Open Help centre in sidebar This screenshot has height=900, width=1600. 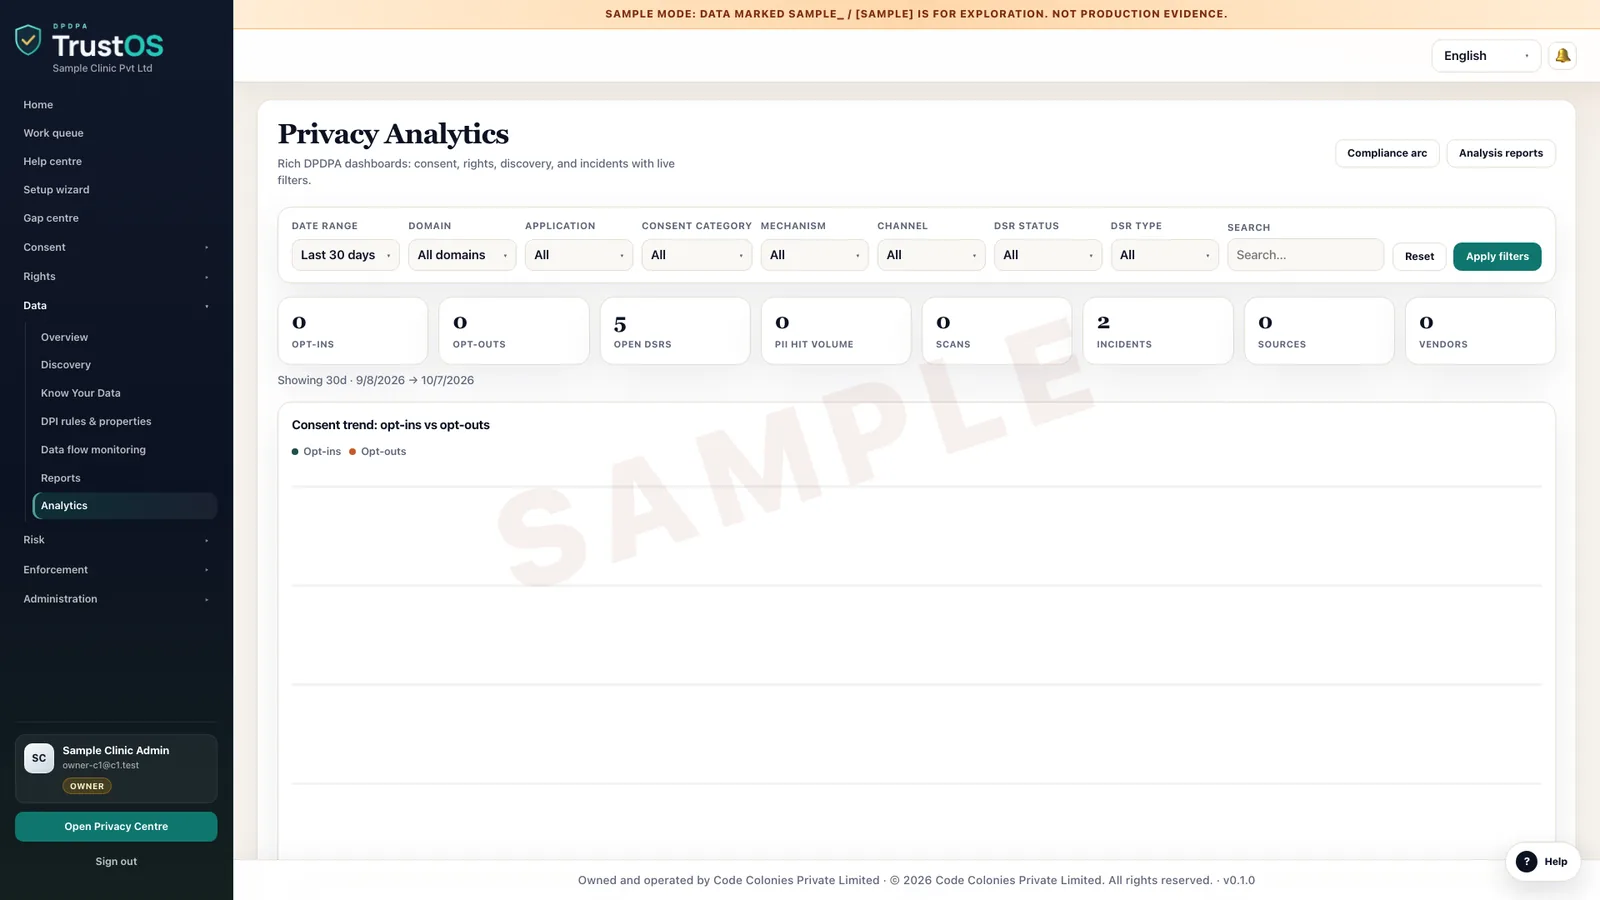(116, 161)
